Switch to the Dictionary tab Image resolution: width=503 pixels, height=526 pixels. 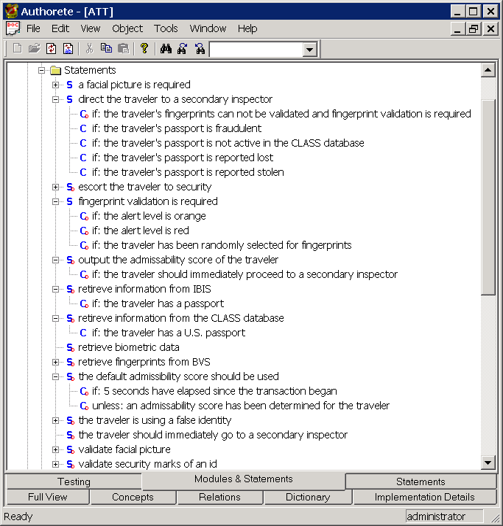pos(308,497)
